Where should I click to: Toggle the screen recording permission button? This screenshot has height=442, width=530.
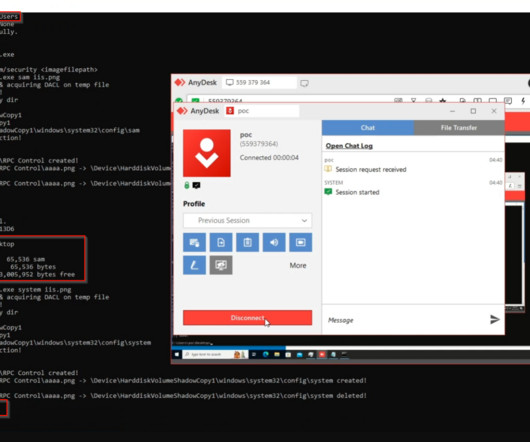(x=300, y=242)
